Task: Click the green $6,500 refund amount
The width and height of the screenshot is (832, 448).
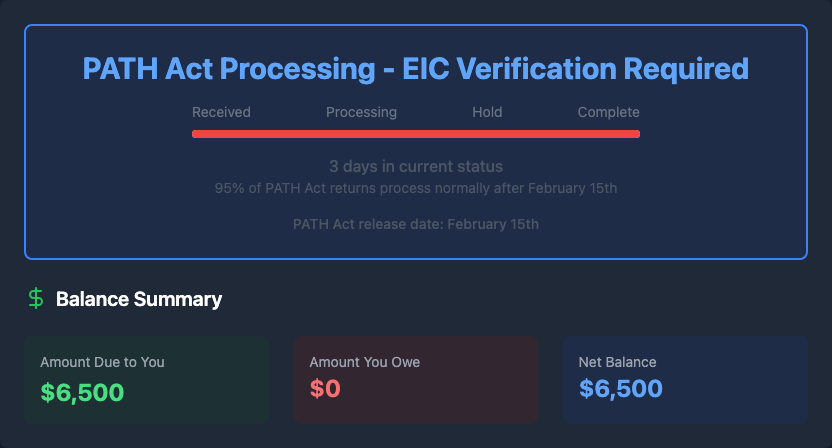Action: coord(82,391)
